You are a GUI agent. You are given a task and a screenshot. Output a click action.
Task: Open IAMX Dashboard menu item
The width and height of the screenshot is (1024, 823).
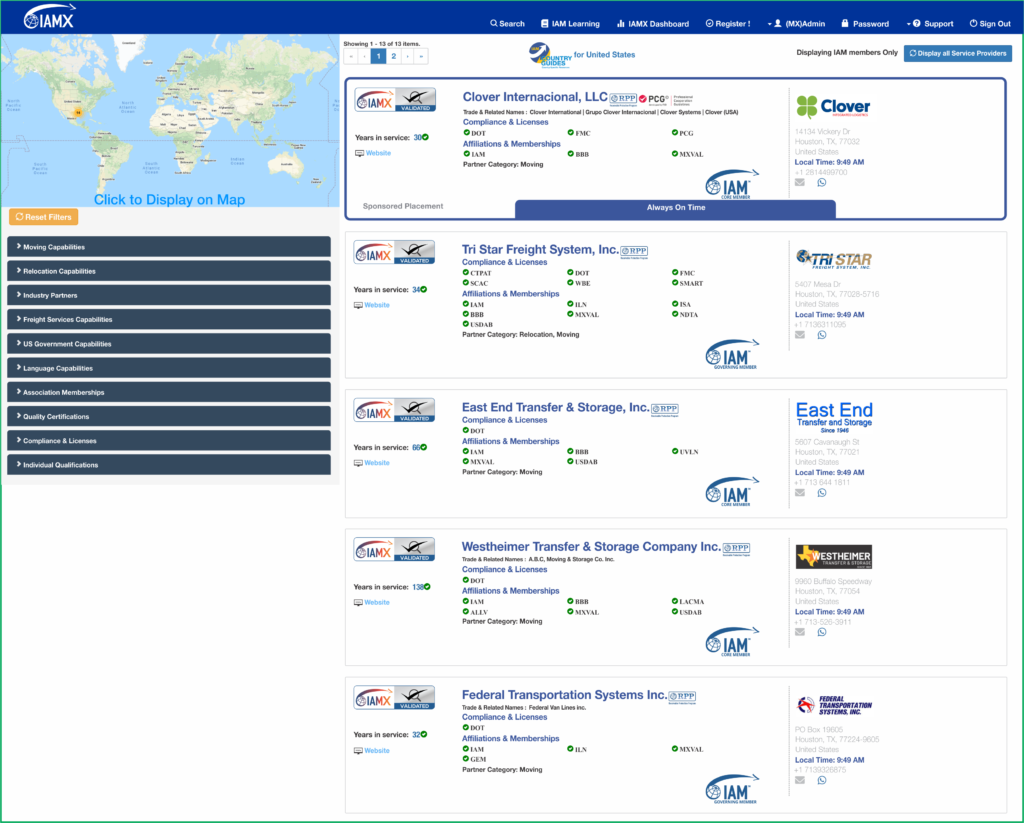652,24
